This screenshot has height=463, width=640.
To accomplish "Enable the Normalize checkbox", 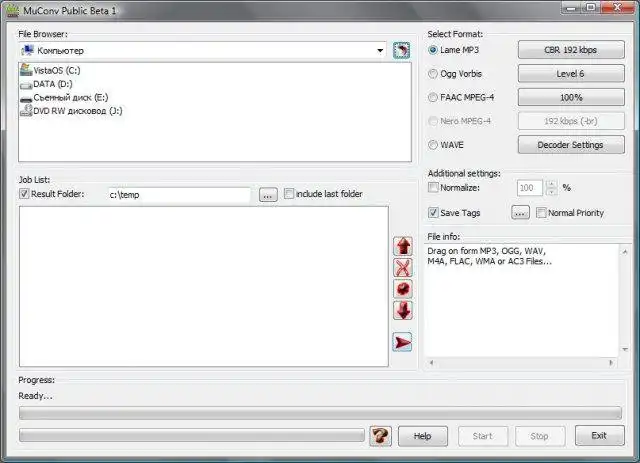I will (x=433, y=187).
